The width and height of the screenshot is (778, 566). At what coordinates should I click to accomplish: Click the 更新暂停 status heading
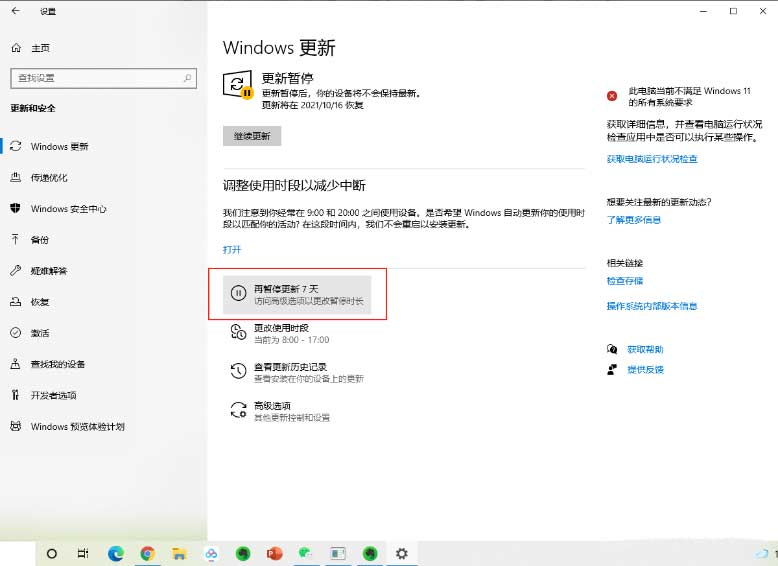(x=287, y=78)
